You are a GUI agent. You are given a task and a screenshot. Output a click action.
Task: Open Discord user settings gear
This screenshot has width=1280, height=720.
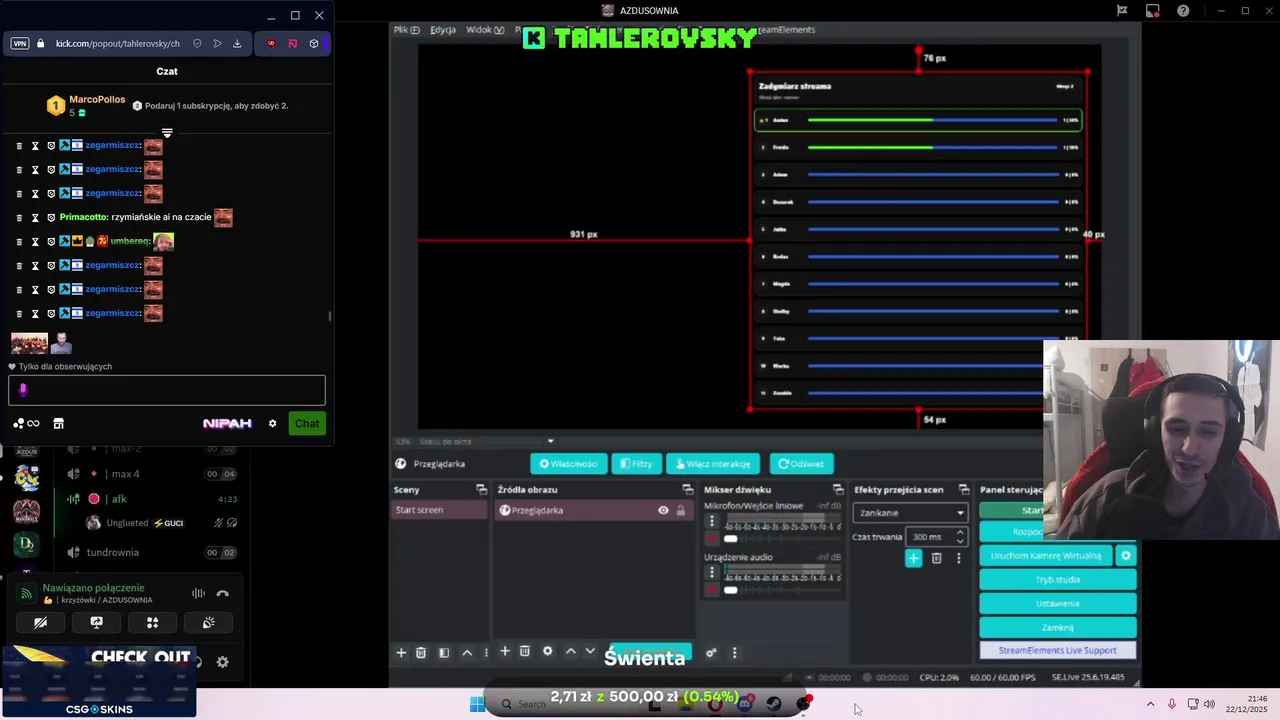coord(222,662)
